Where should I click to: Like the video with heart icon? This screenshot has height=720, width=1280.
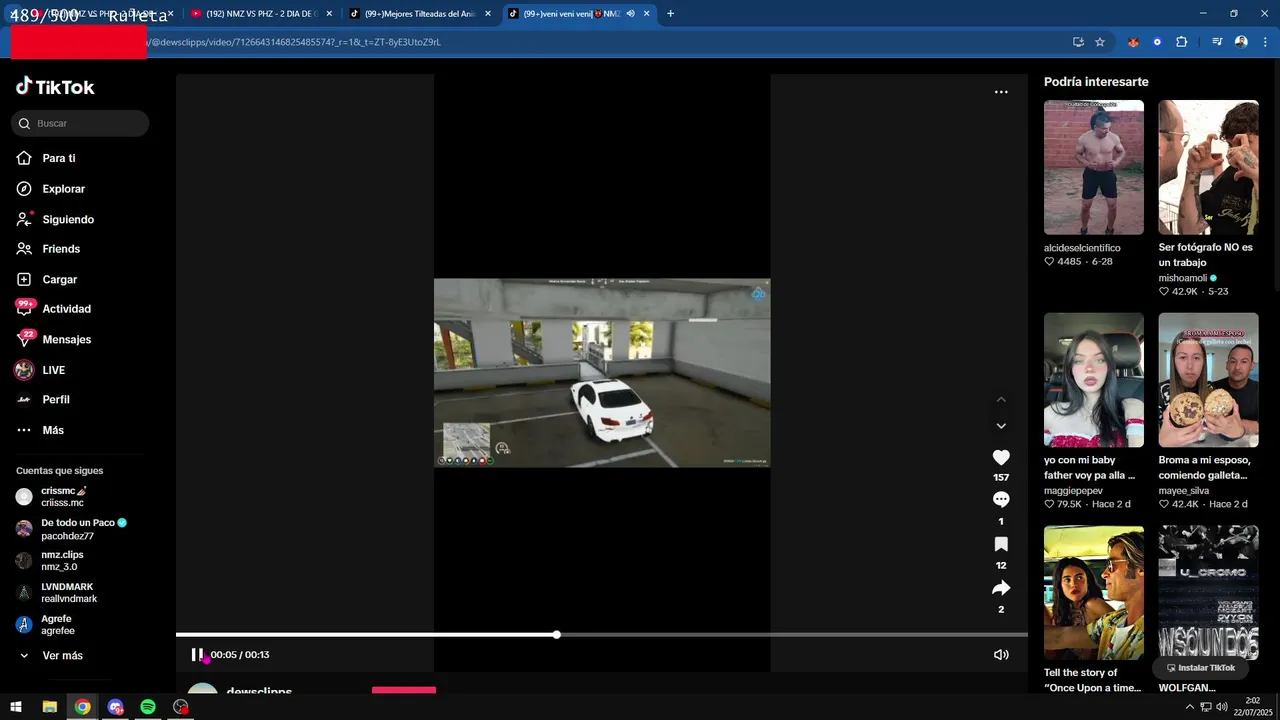(x=1001, y=457)
